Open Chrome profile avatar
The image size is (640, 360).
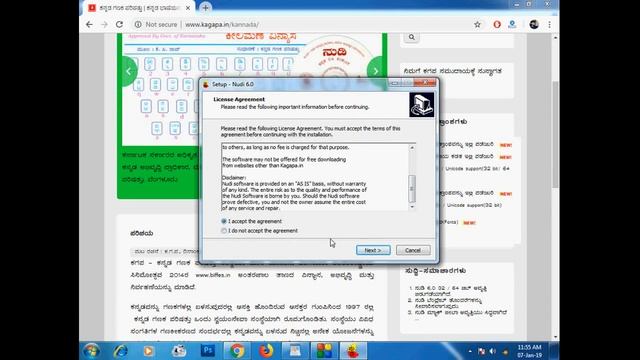pyautogui.click(x=534, y=24)
